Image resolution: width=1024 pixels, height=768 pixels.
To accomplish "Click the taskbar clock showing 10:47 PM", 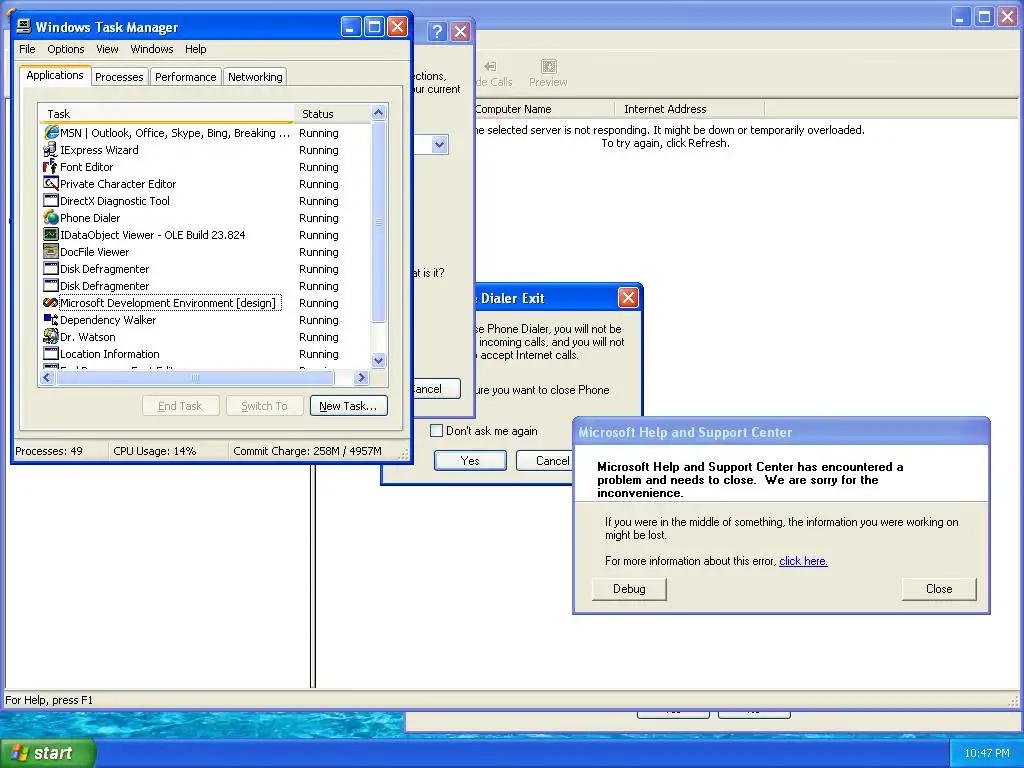I will [x=986, y=753].
